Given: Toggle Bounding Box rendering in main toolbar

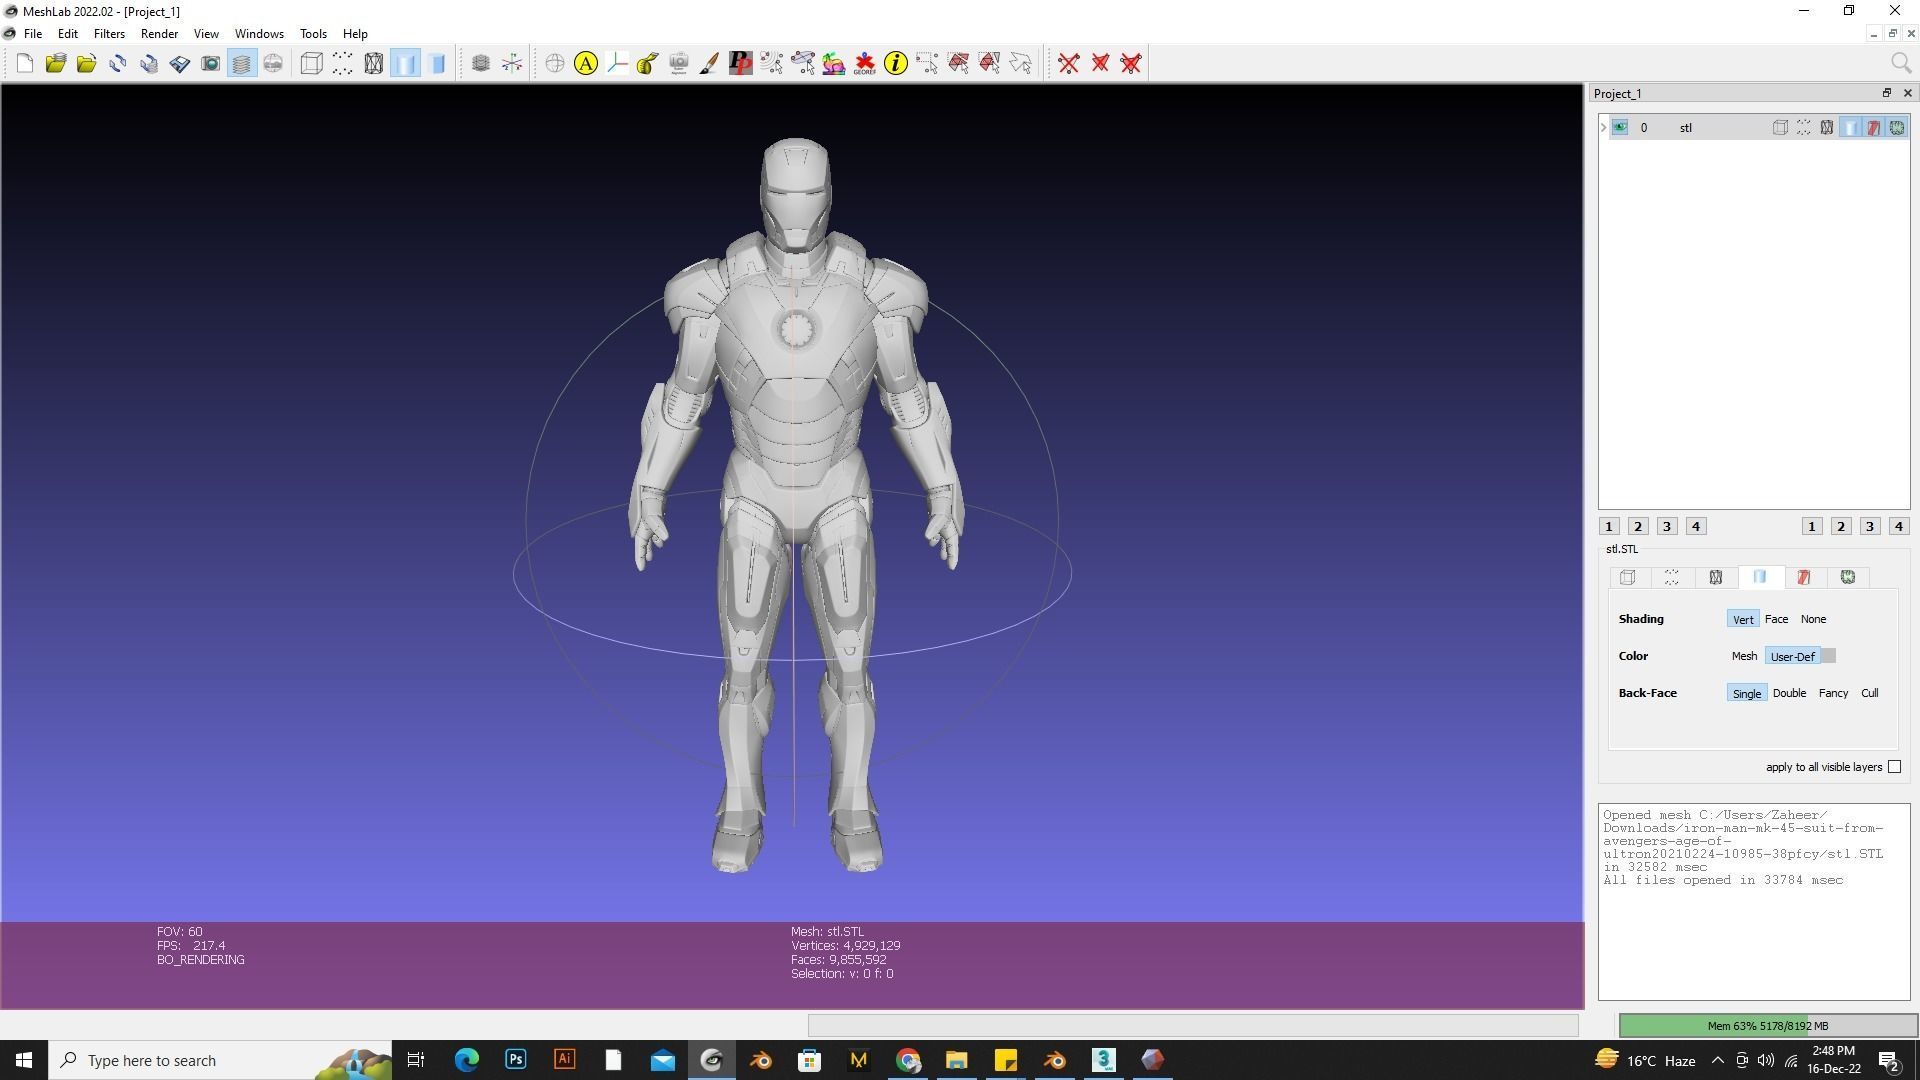Looking at the screenshot, I should (311, 64).
